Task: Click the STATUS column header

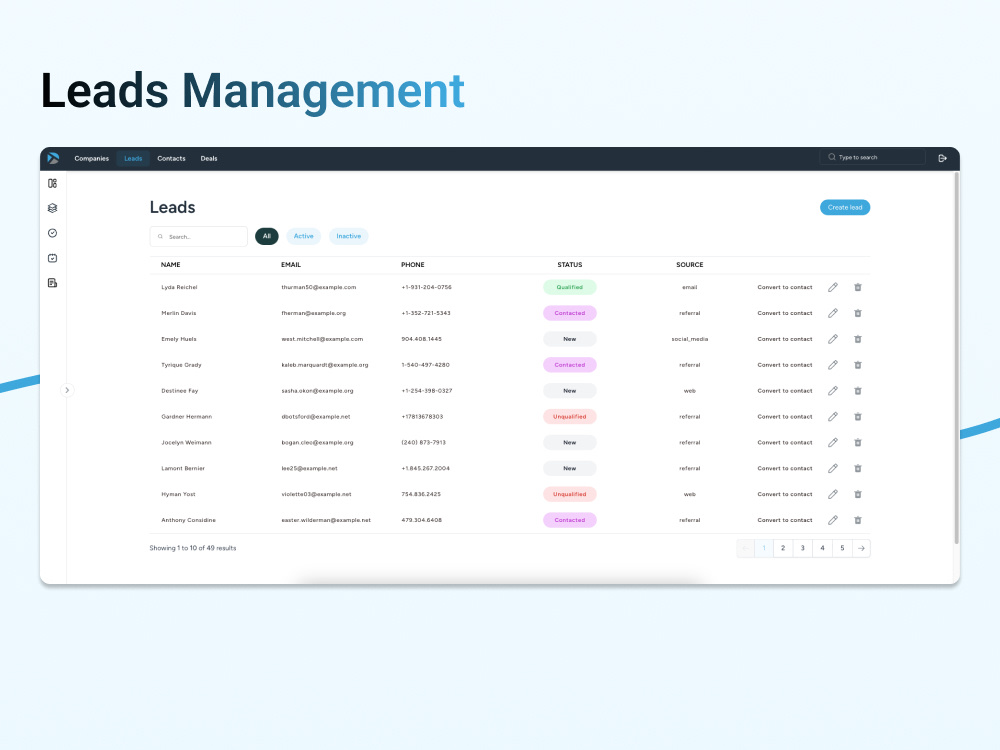Action: (x=570, y=265)
